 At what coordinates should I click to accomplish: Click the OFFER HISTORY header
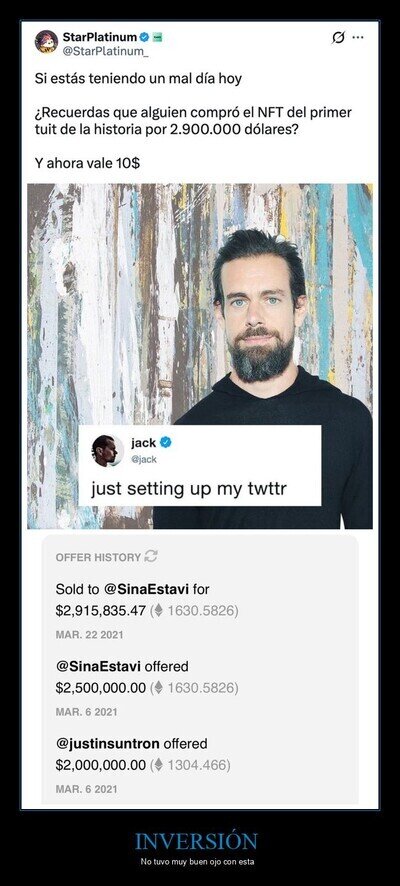point(98,557)
